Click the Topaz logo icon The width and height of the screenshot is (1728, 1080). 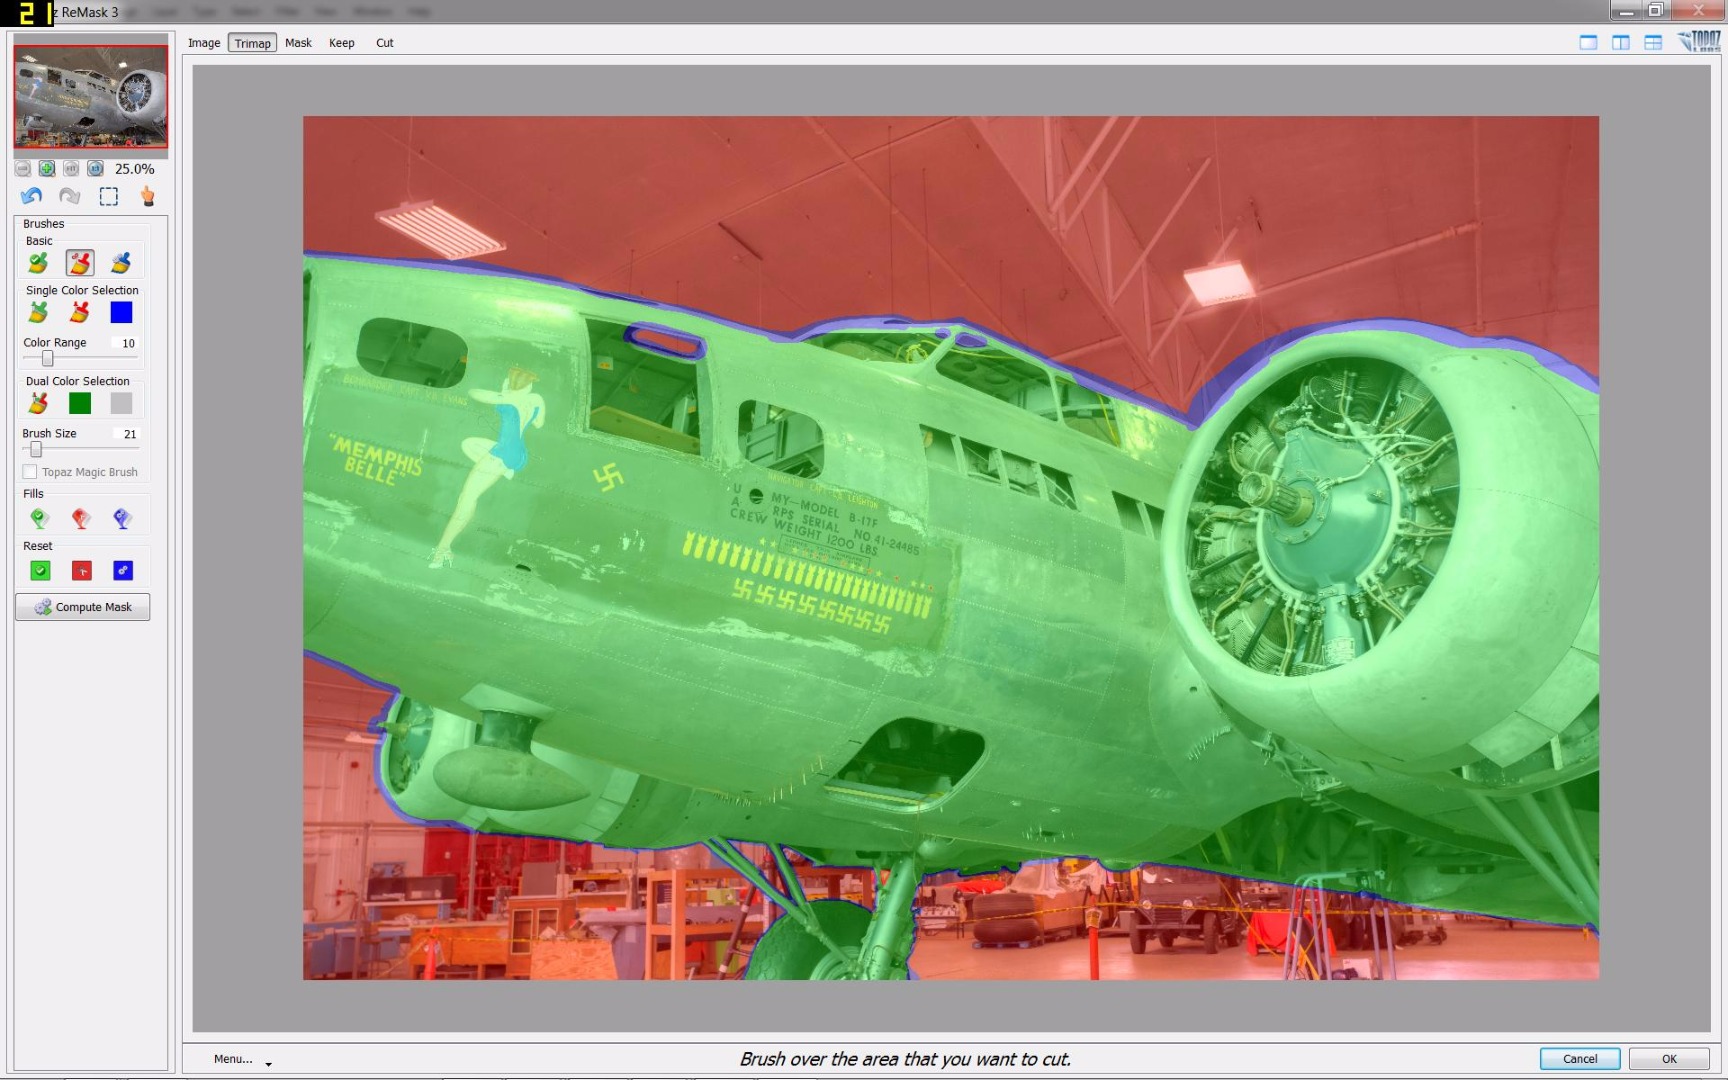1699,41
